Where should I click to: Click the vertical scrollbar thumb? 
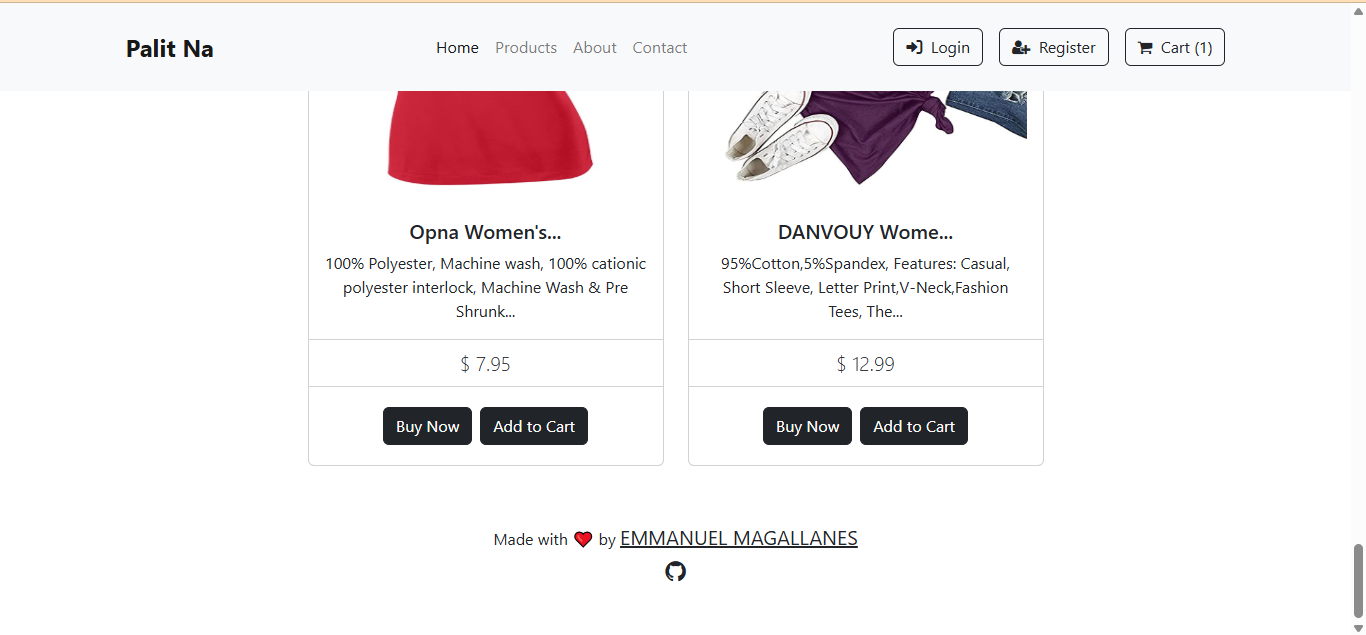pyautogui.click(x=1358, y=581)
